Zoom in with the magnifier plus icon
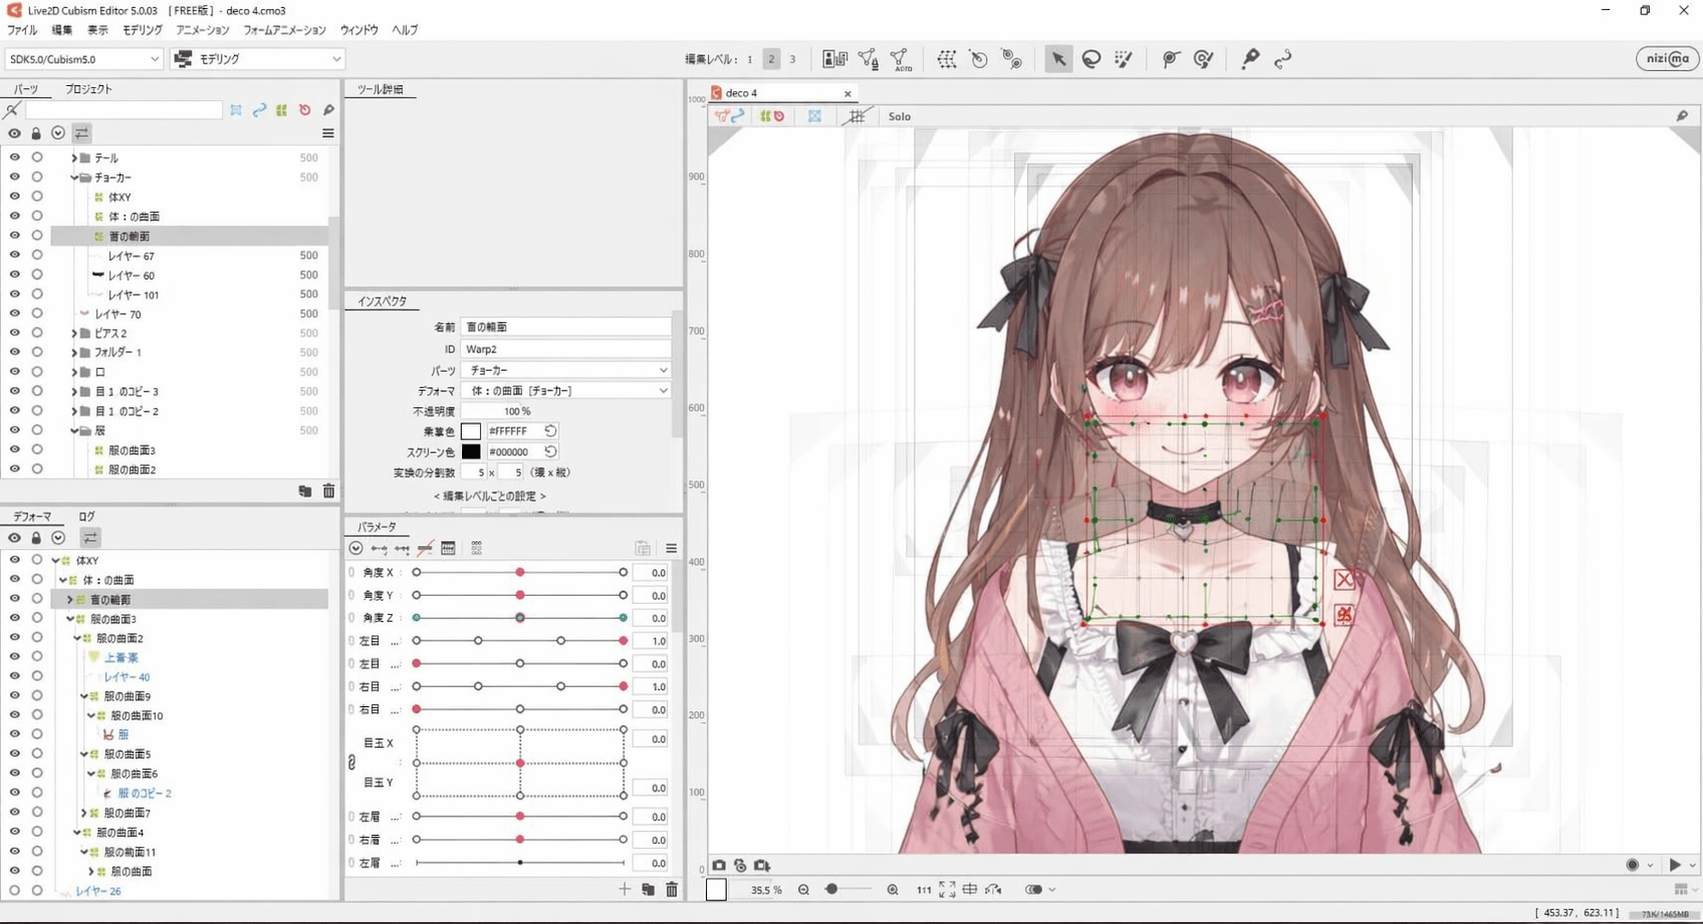 click(x=892, y=889)
